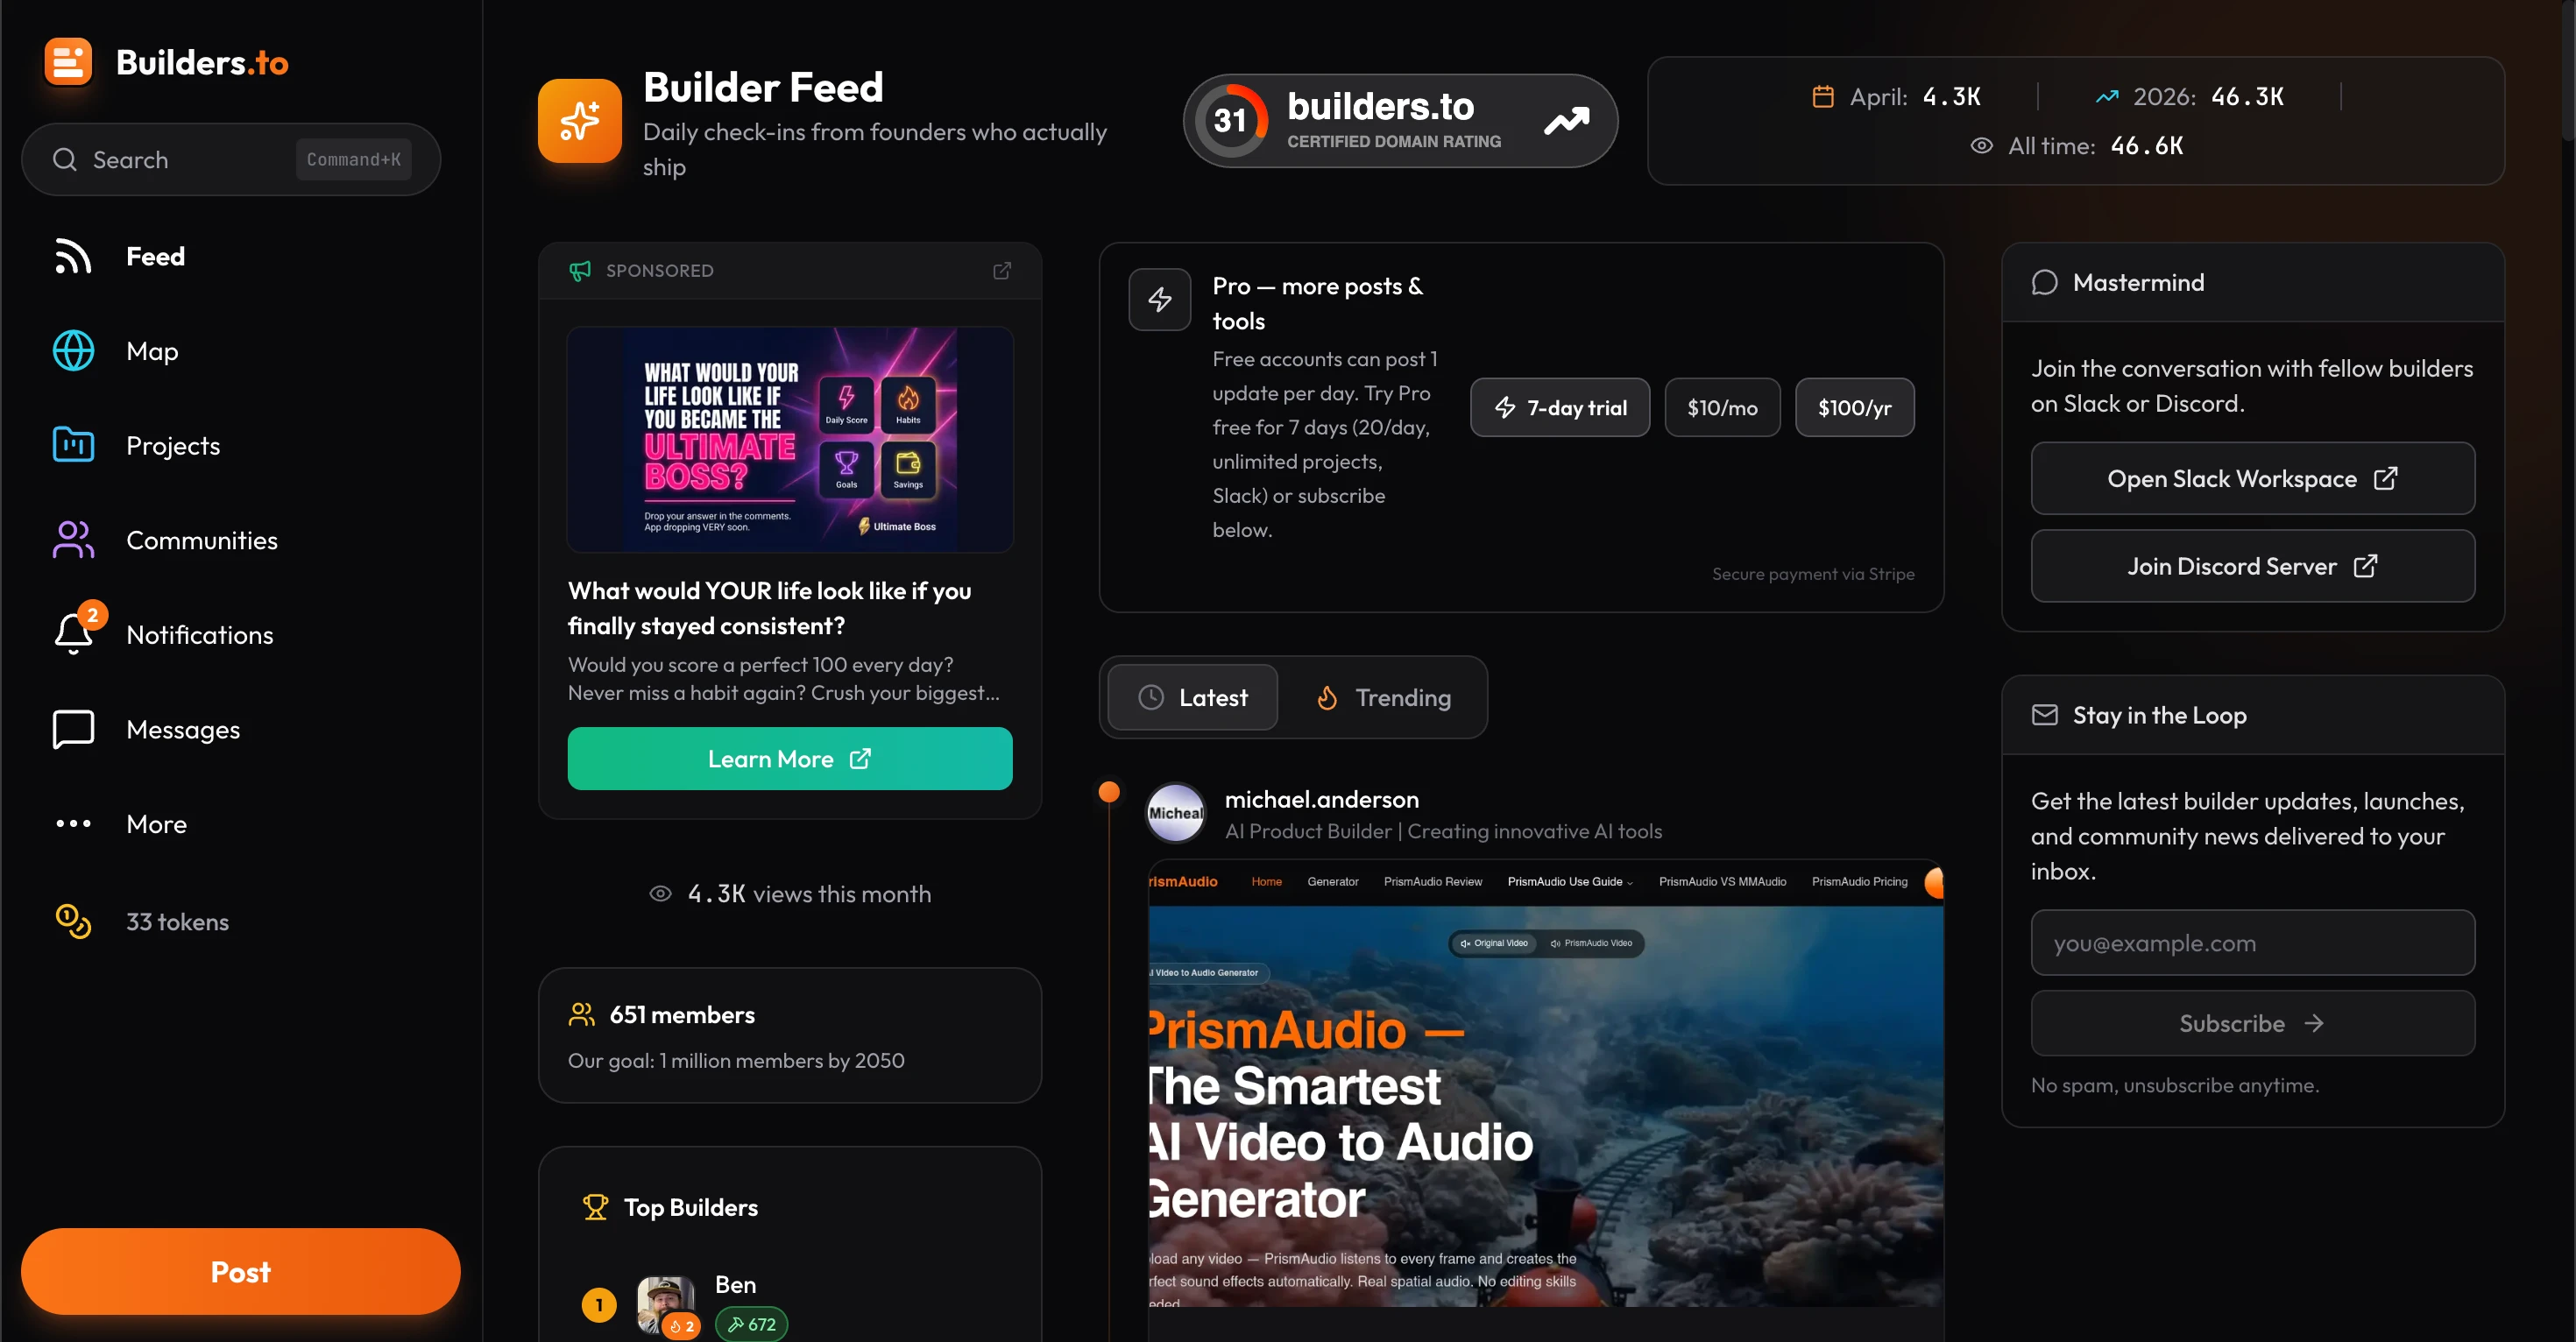The image size is (2576, 1342).
Task: Select the $100/yr plan
Action: click(x=1855, y=407)
